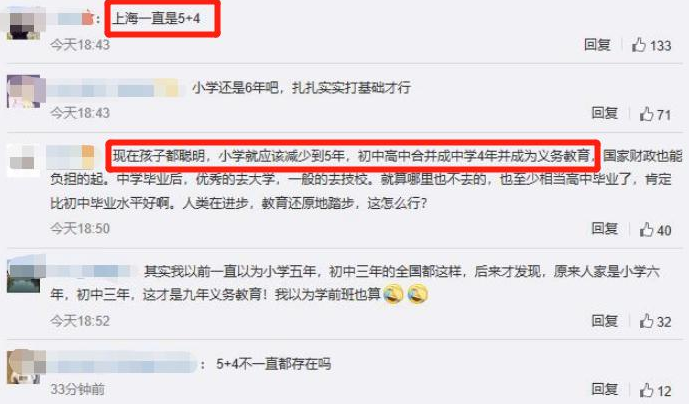Reply to the 上海一直是5+4 comment

597,45
